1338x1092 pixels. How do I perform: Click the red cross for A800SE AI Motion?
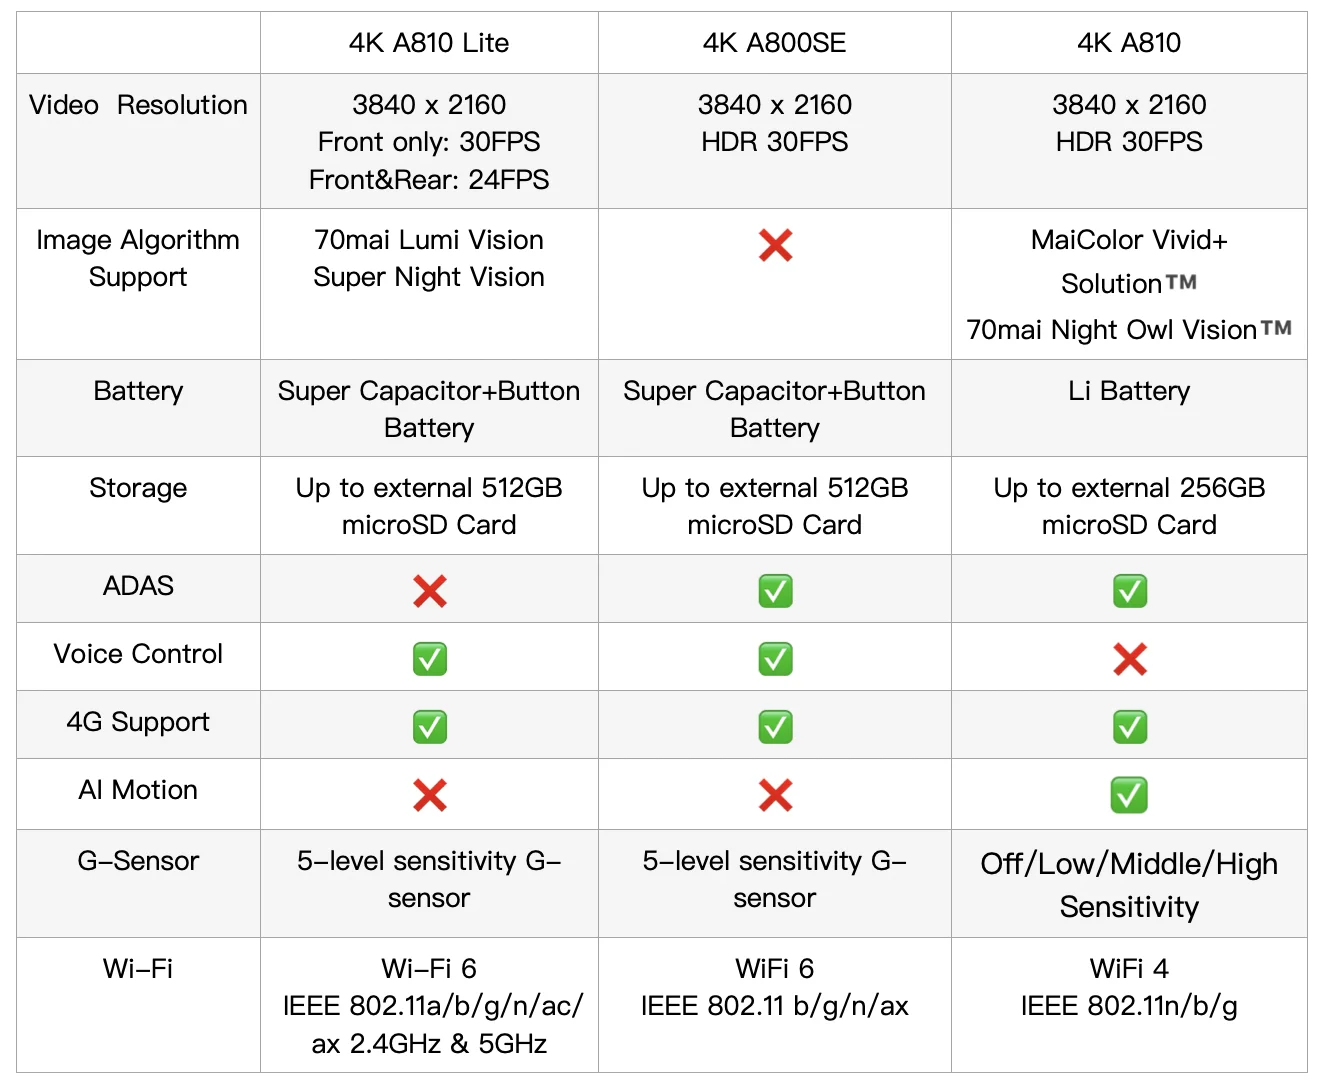pos(775,795)
